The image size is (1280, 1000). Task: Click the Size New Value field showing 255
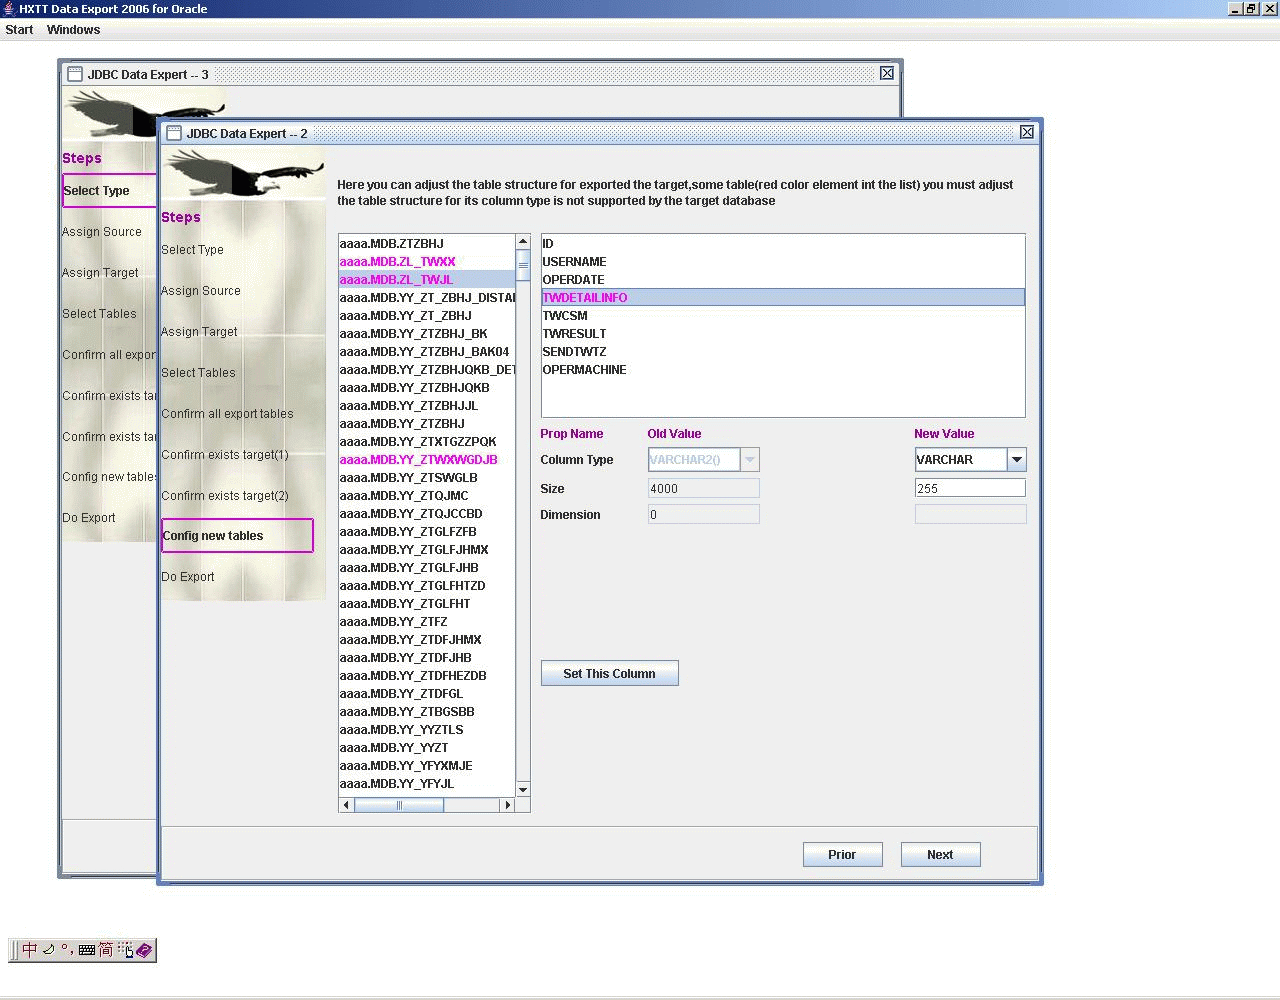(969, 487)
